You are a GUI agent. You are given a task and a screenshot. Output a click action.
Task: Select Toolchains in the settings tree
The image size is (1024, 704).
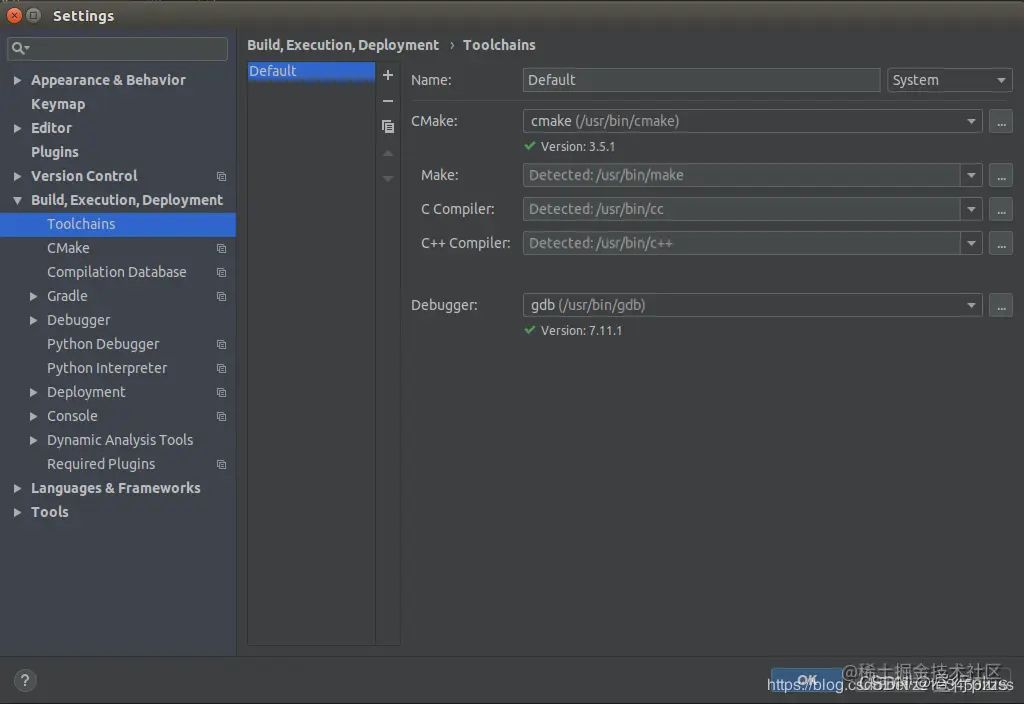tap(118, 225)
